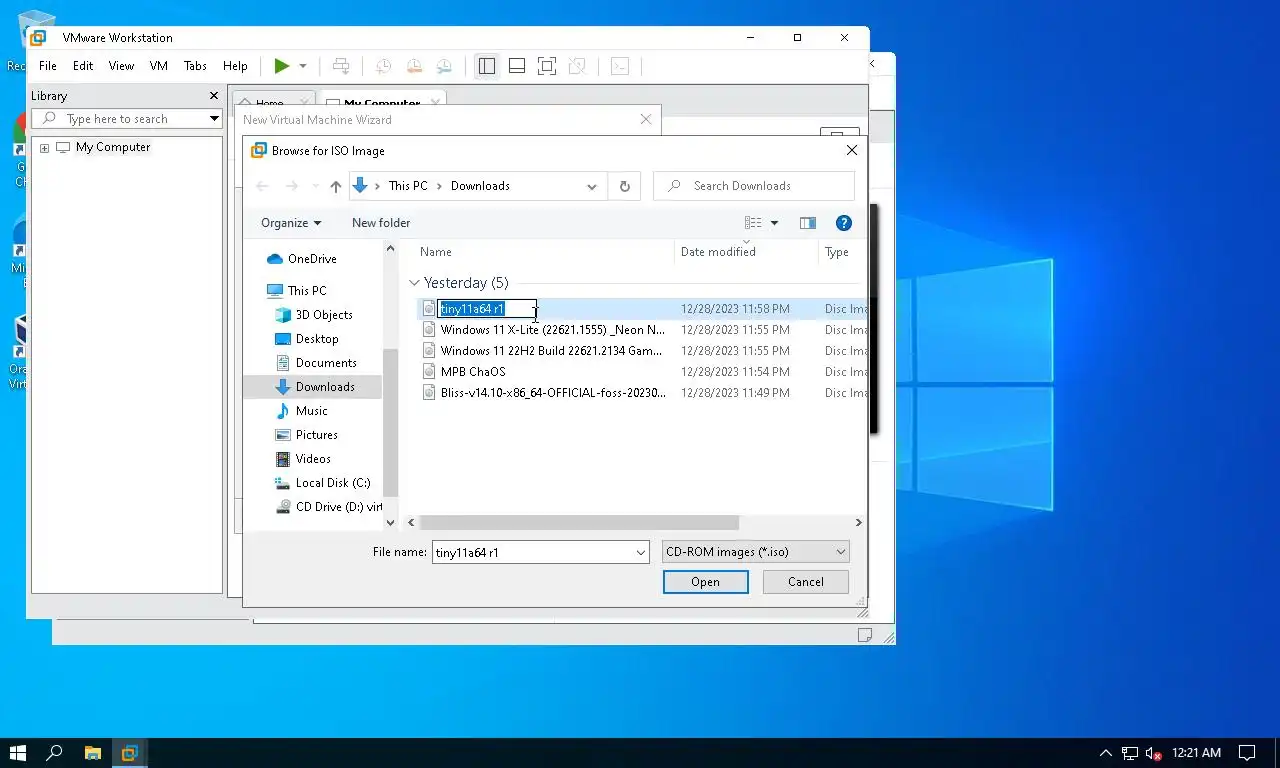This screenshot has height=768, width=1280.
Task: Open the Library search filter dropdown arrow
Action: pyautogui.click(x=214, y=119)
